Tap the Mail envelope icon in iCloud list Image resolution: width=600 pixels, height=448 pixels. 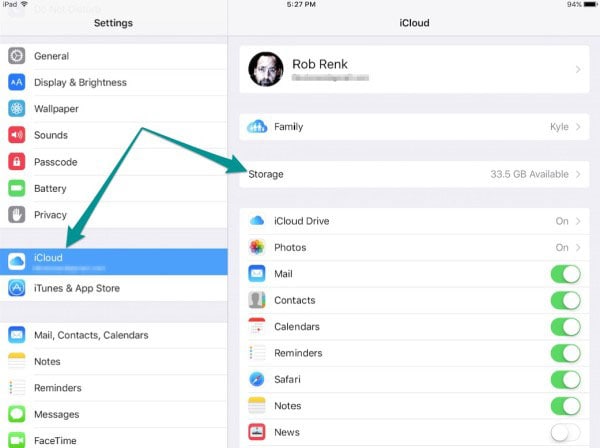pos(257,274)
